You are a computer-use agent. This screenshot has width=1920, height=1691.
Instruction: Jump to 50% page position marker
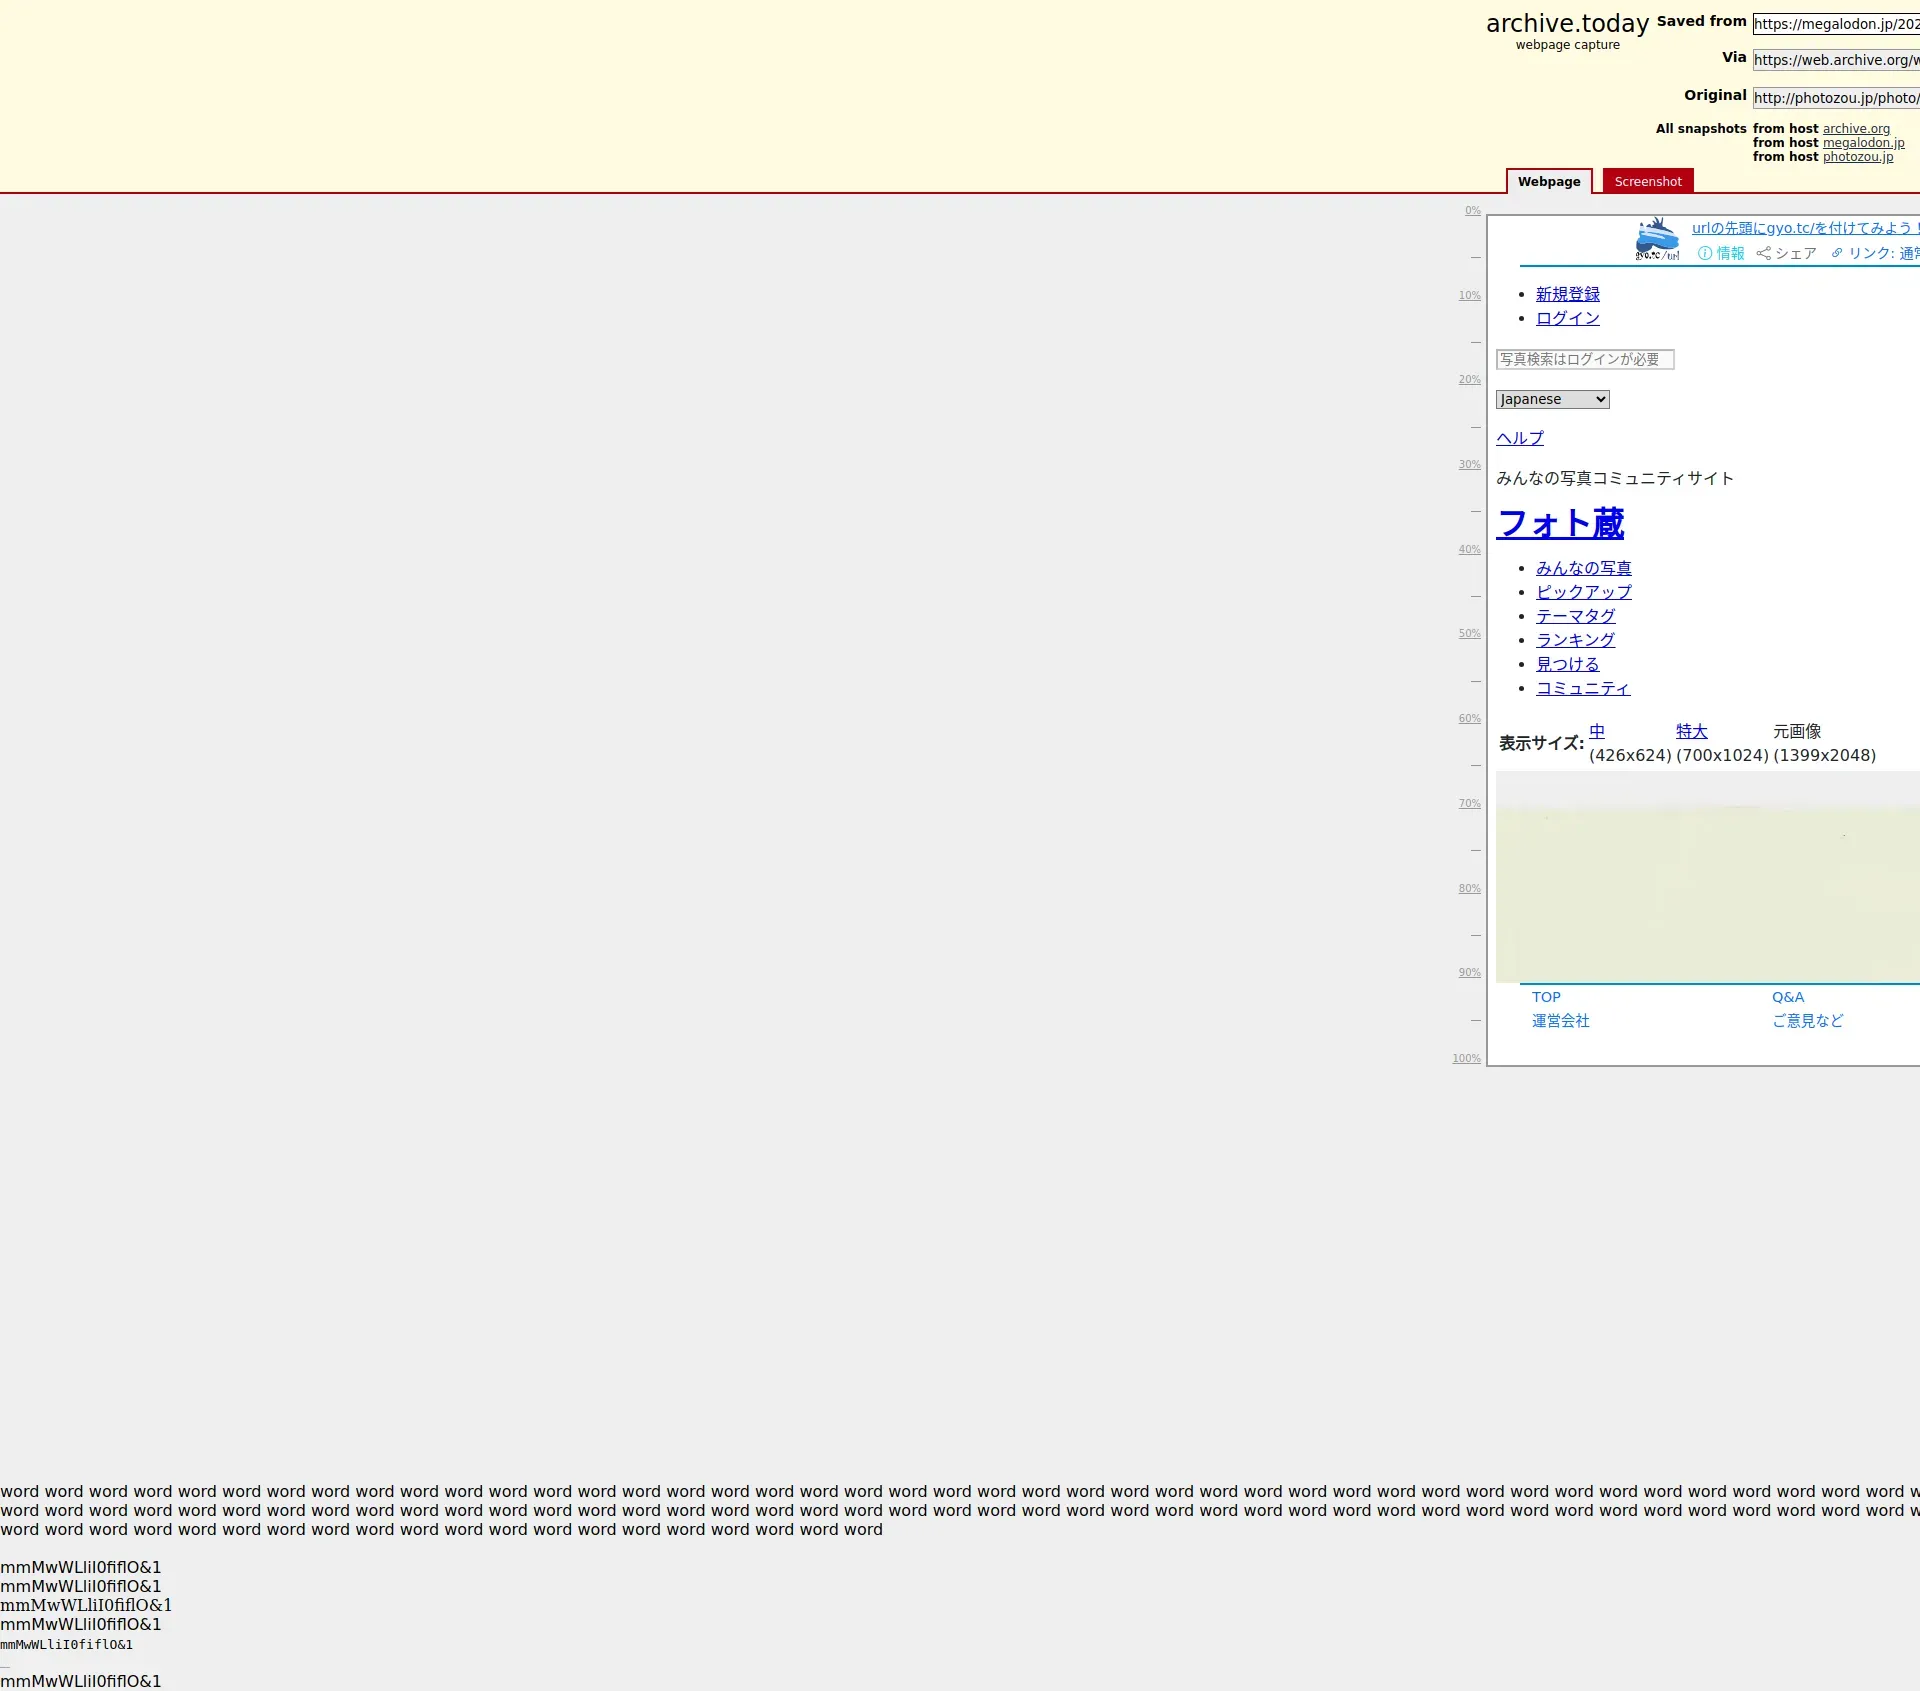(1469, 634)
